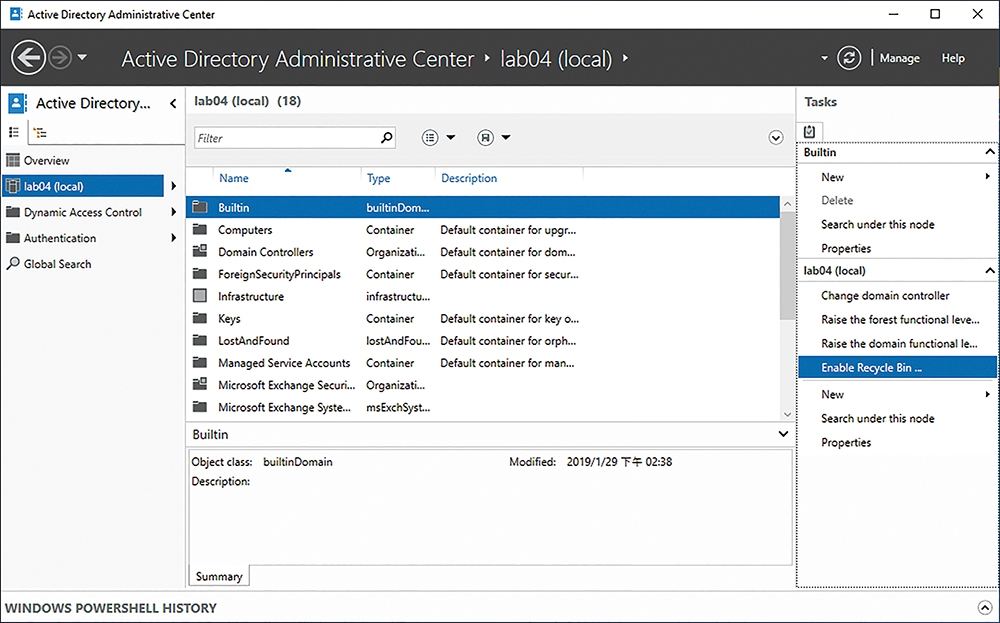This screenshot has height=623, width=1000.
Task: Click Raise the domain functional level
Action: coord(899,344)
